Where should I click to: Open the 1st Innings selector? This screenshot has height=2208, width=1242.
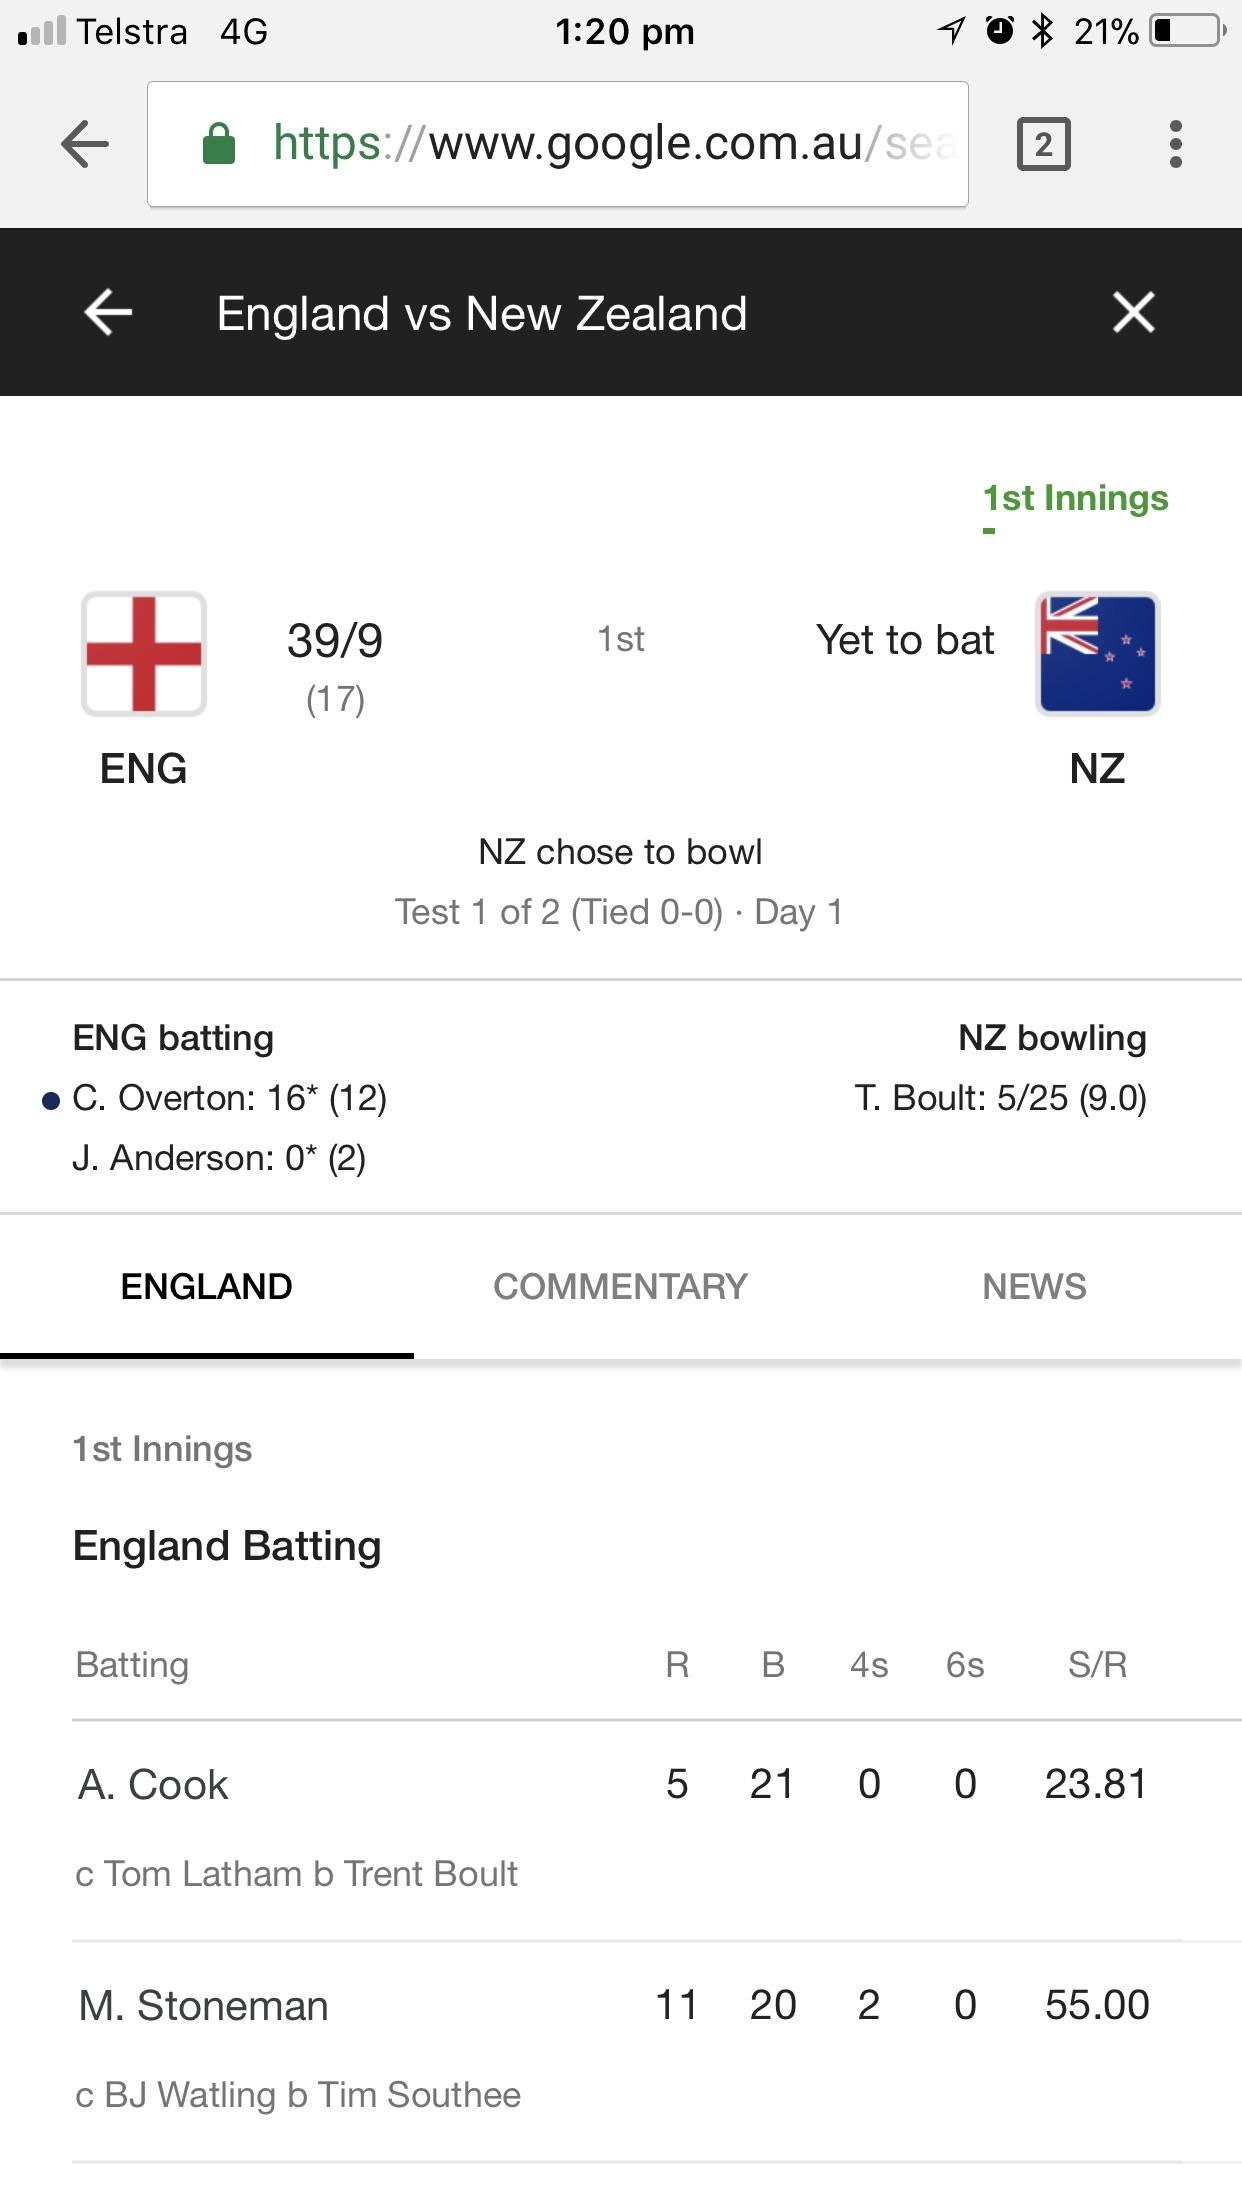(x=1076, y=498)
